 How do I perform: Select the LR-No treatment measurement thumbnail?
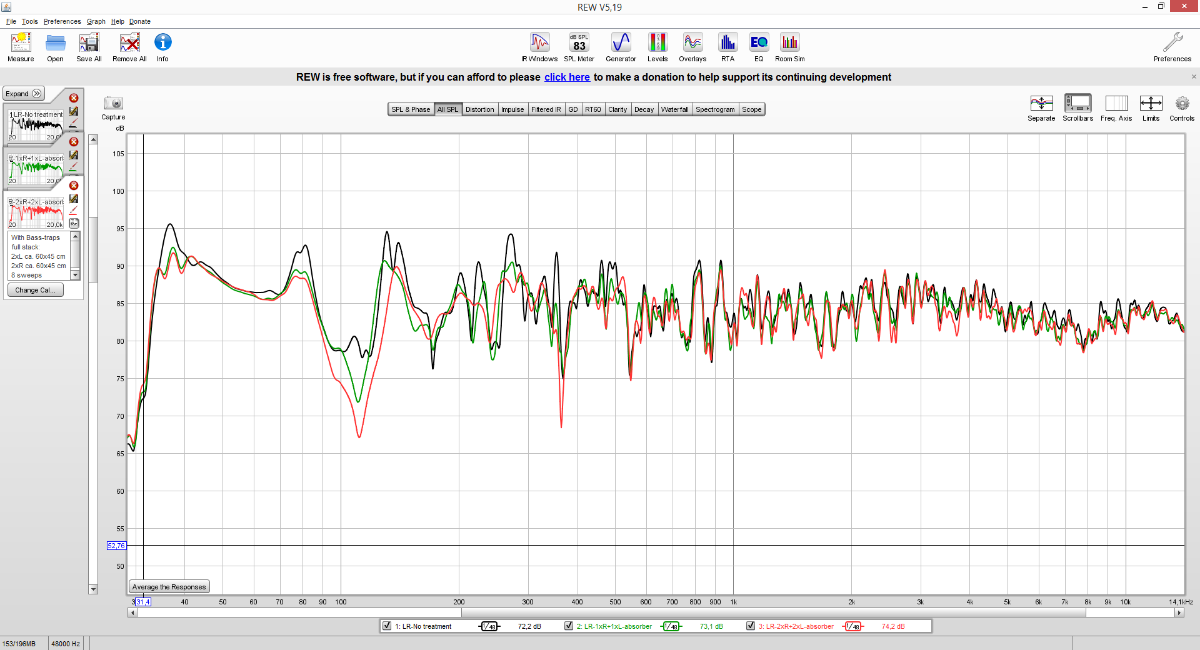click(x=36, y=126)
